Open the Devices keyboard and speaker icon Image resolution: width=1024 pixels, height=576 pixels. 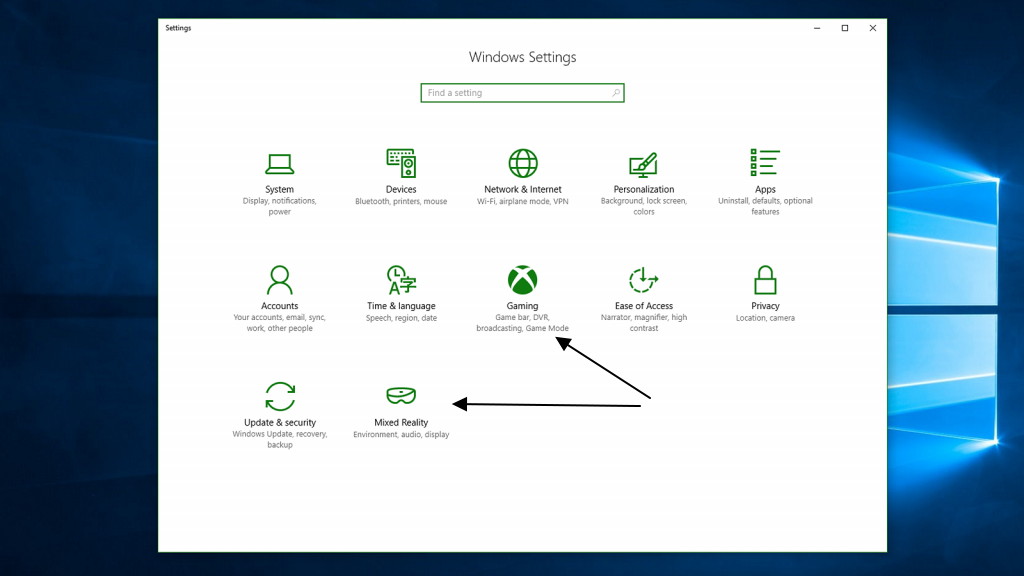pos(401,163)
